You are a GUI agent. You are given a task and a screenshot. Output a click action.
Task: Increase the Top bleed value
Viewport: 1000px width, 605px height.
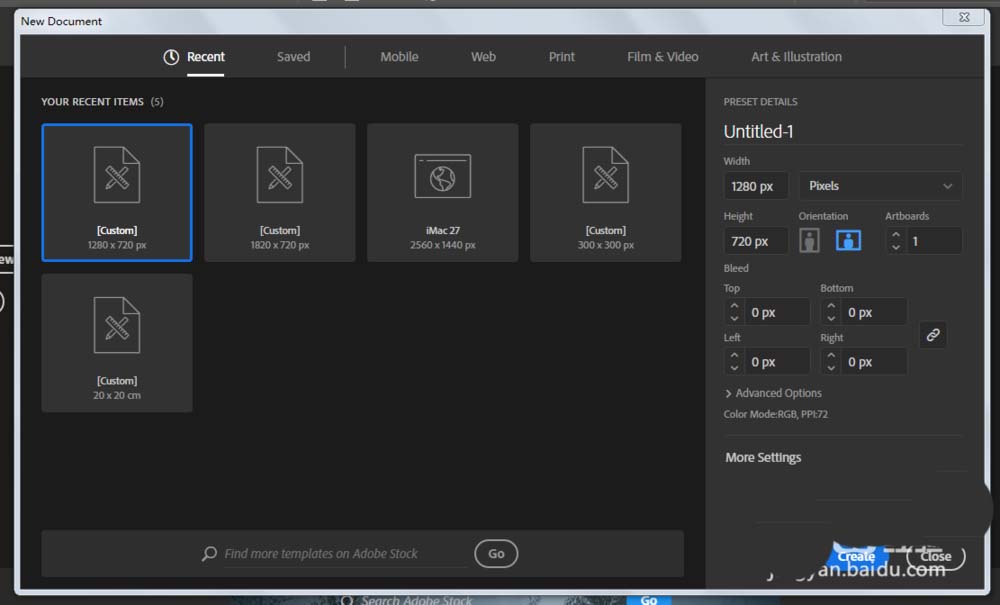click(735, 306)
